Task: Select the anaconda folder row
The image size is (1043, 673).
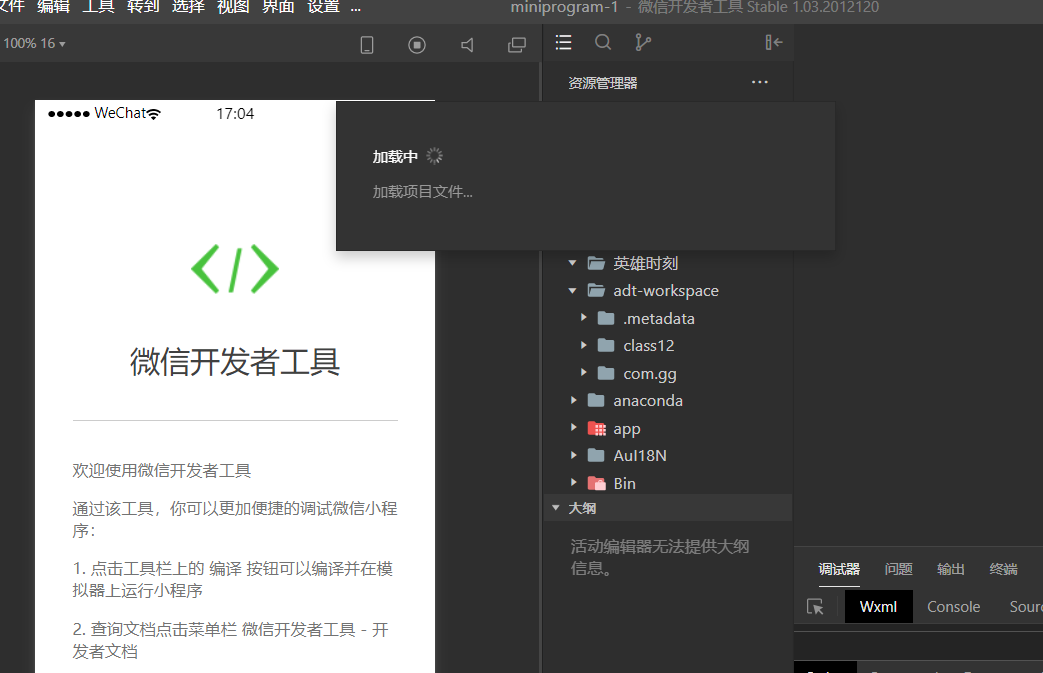Action: pyautogui.click(x=668, y=400)
